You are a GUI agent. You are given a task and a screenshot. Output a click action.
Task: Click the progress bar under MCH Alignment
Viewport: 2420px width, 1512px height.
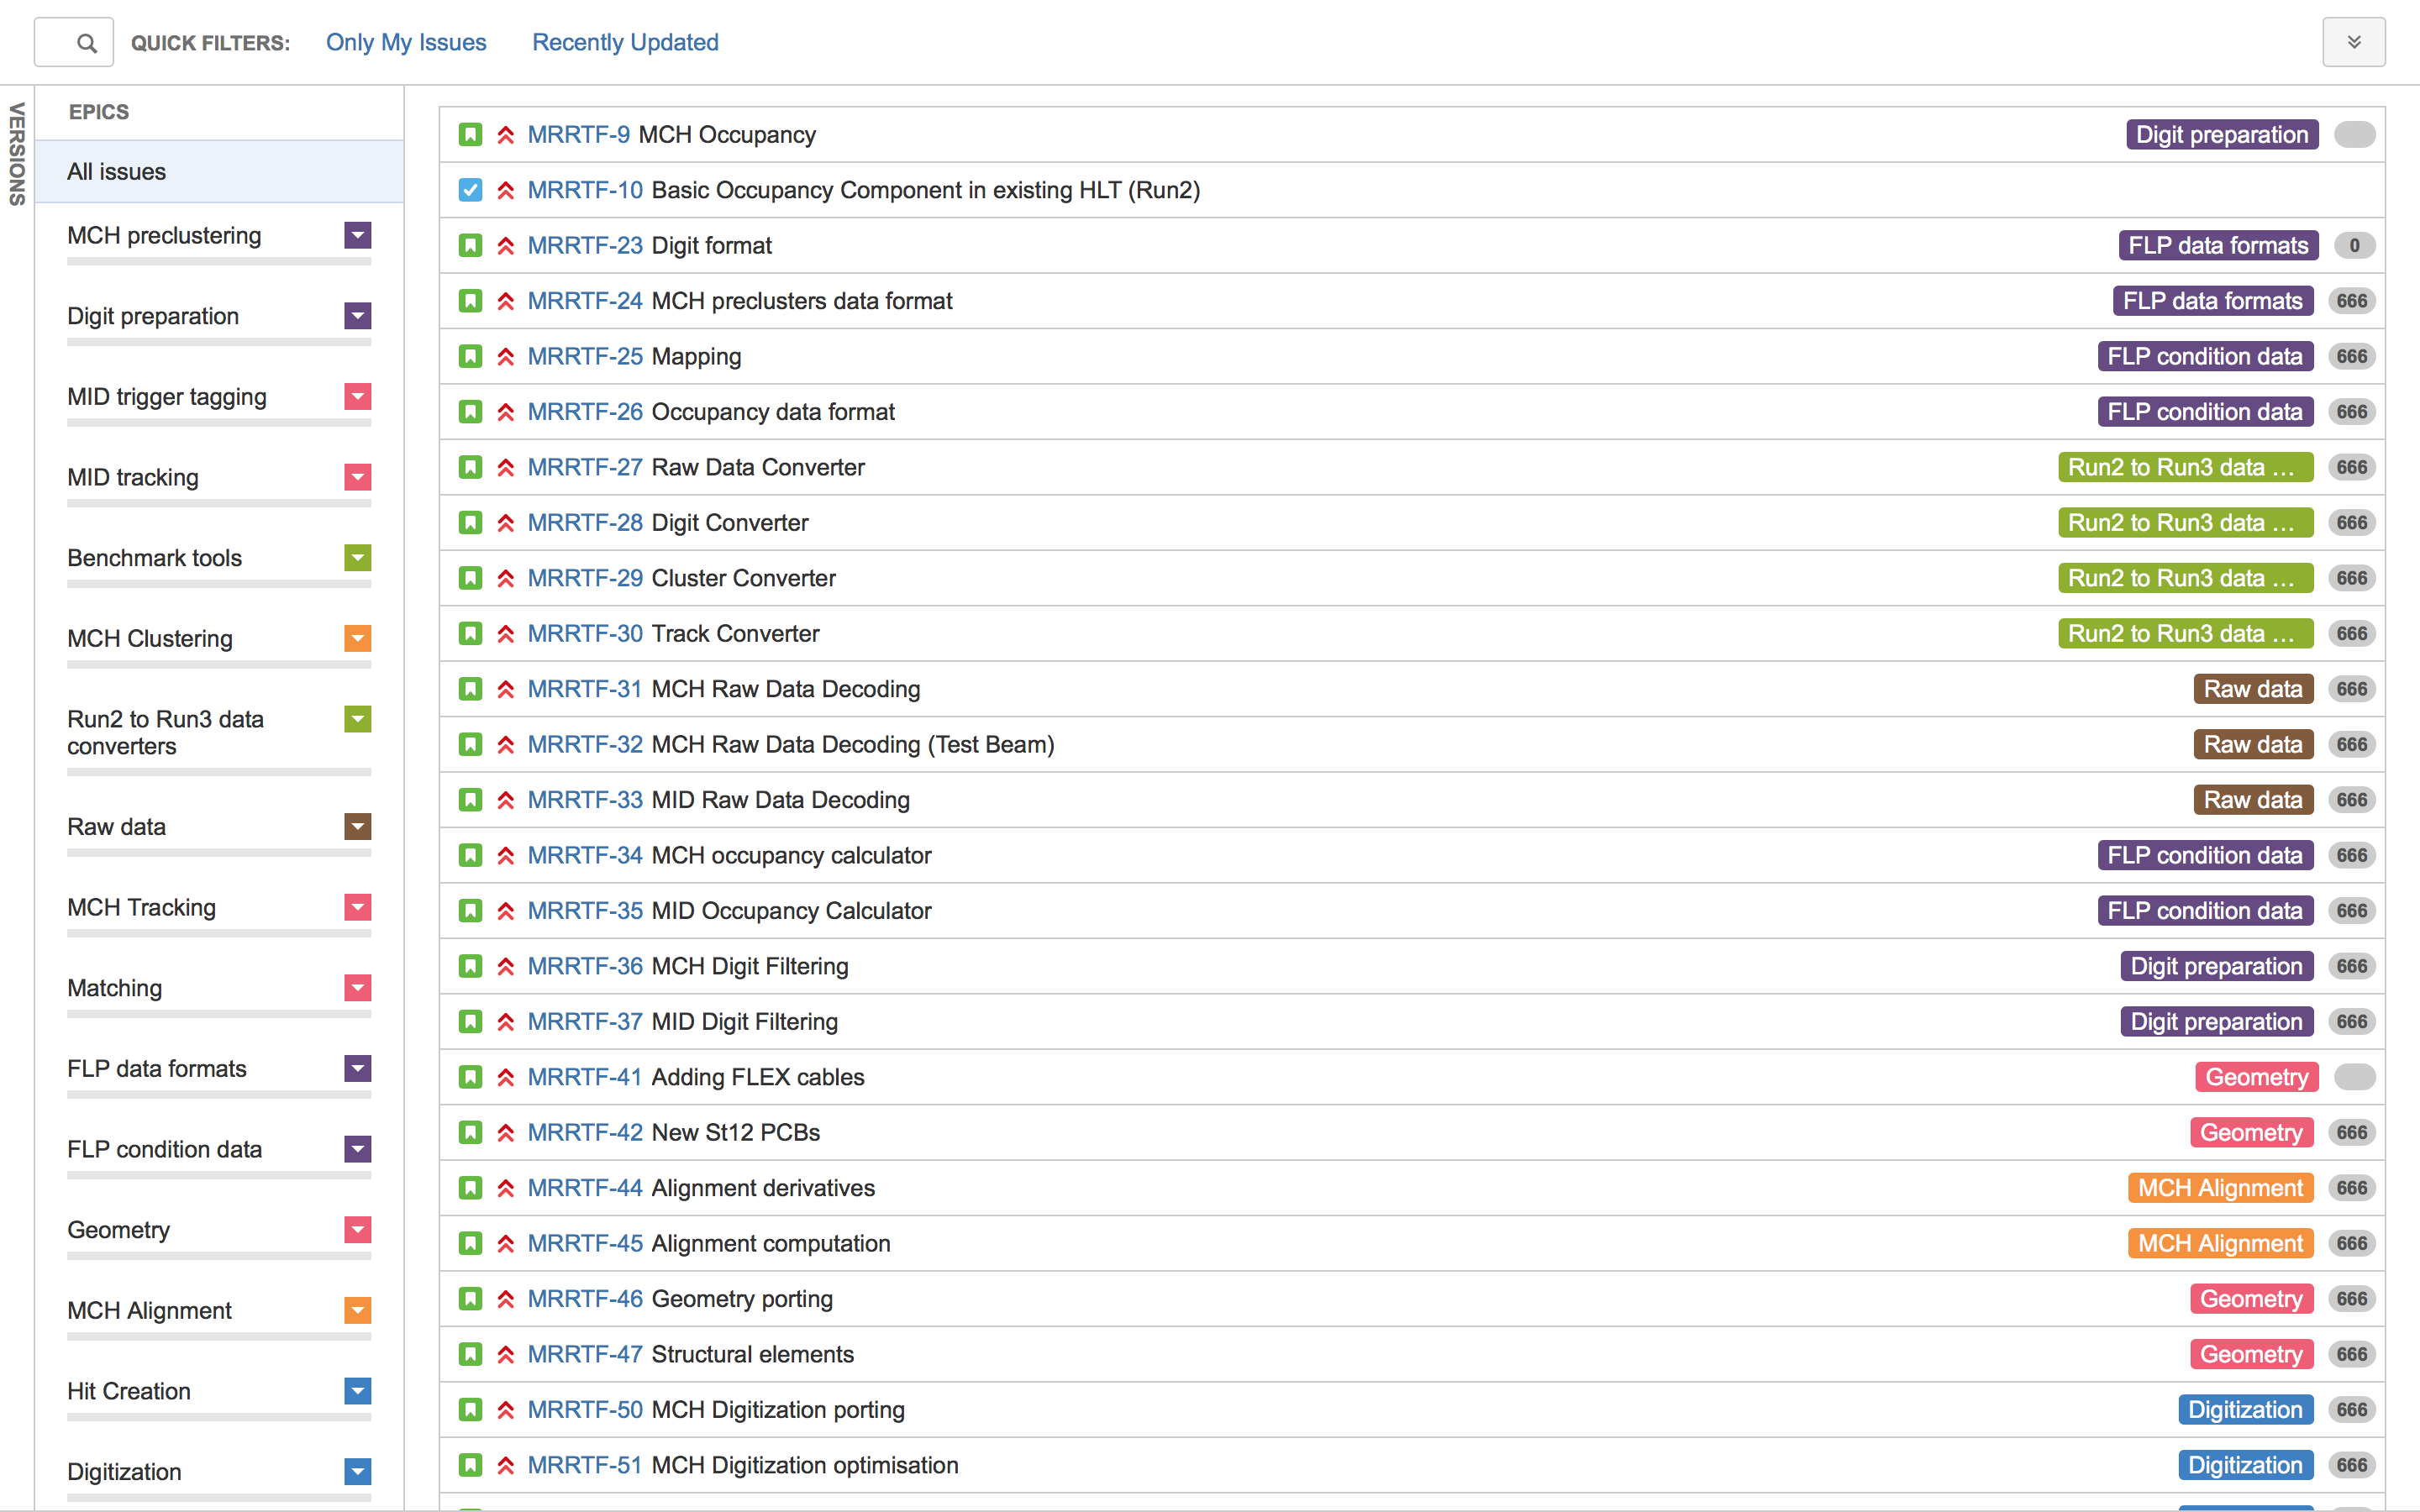pyautogui.click(x=219, y=1336)
